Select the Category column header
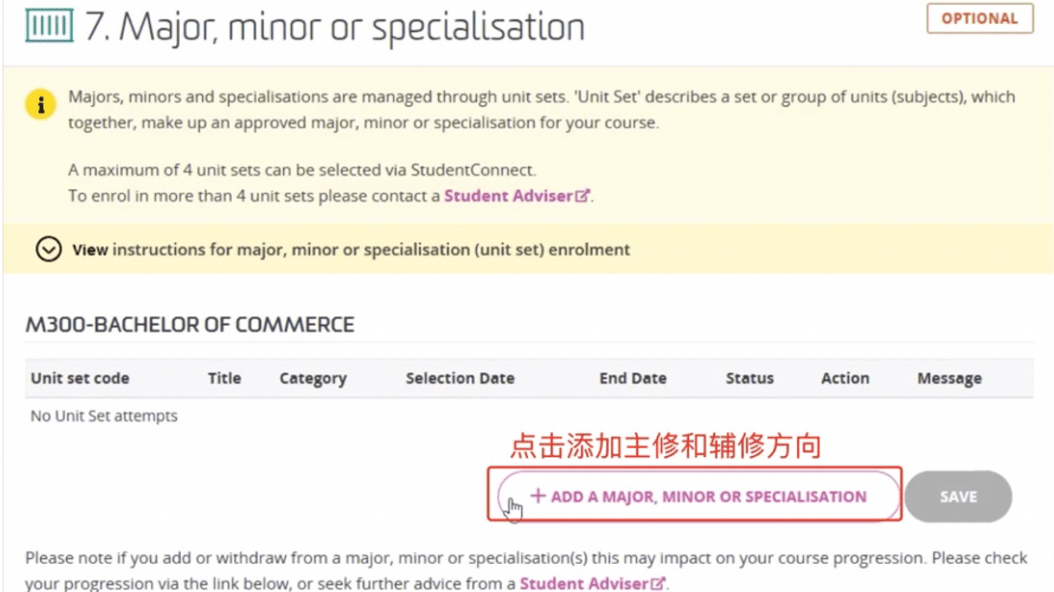The height and width of the screenshot is (592, 1054). (x=313, y=378)
